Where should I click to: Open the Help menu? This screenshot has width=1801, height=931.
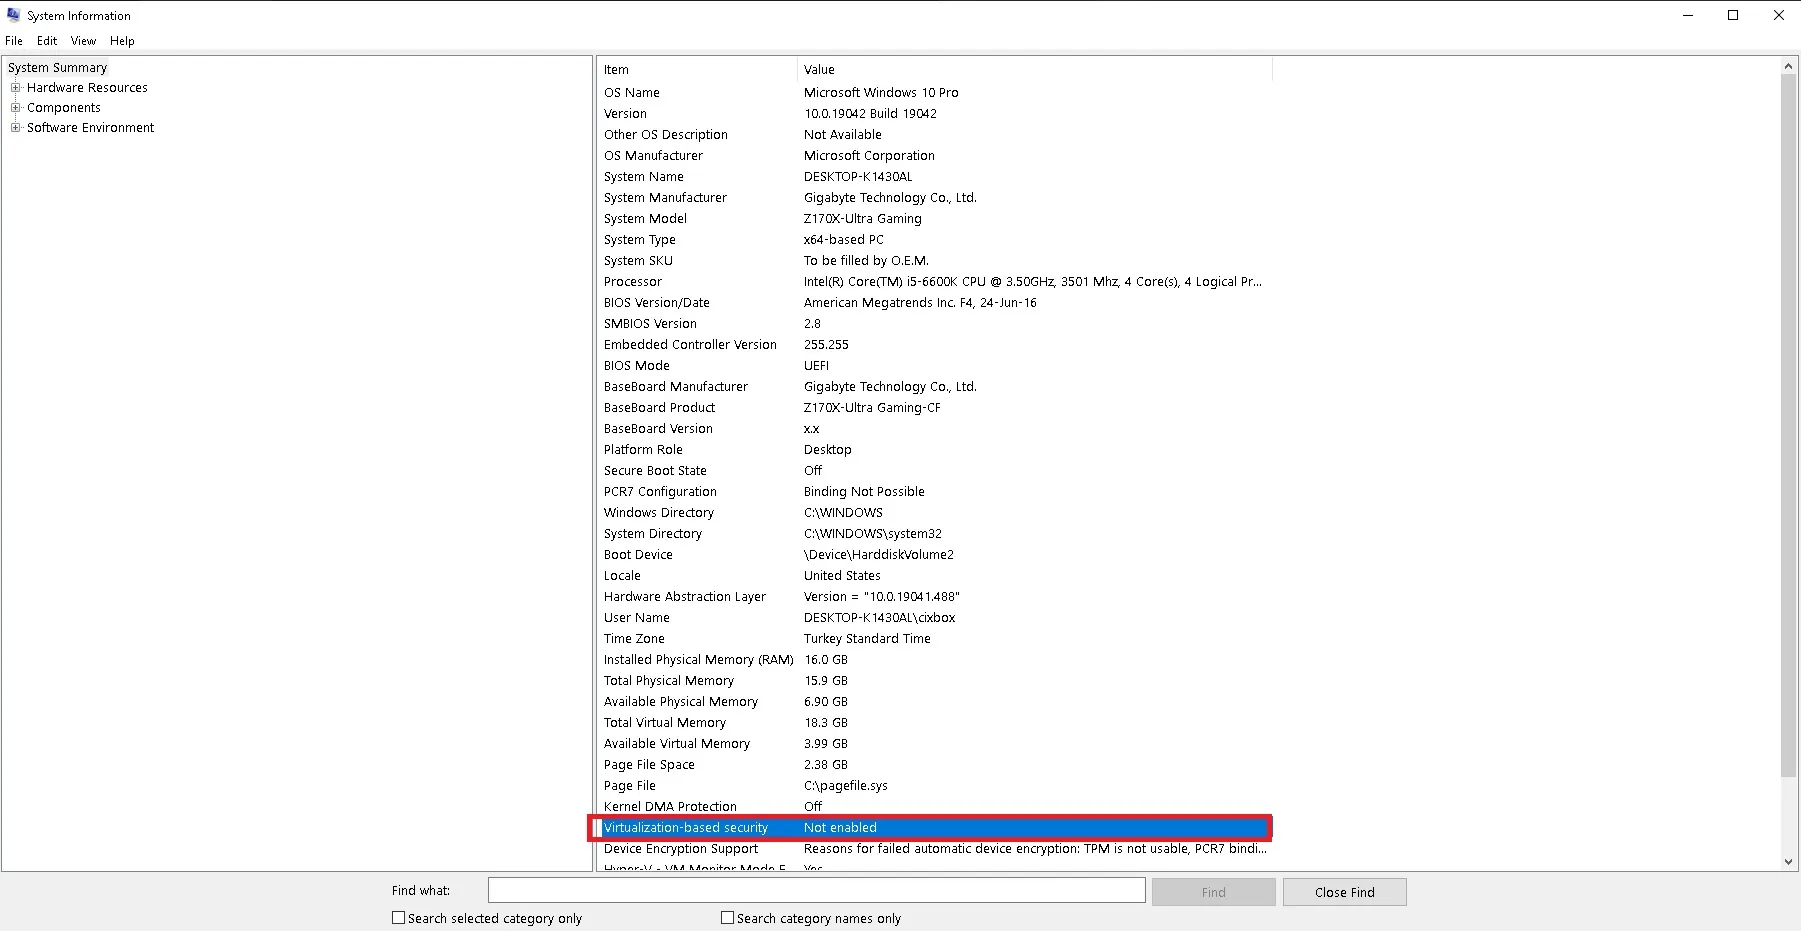click(122, 41)
